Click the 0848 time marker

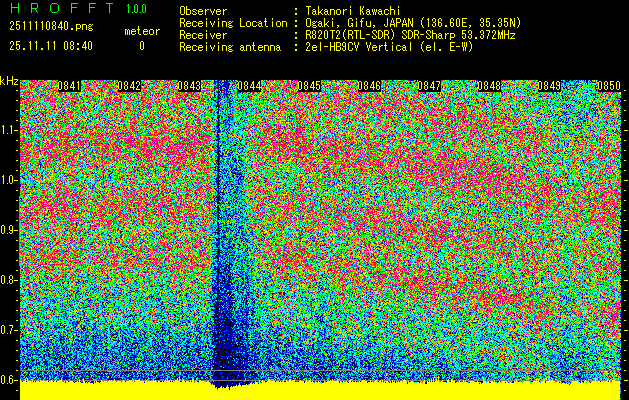(x=489, y=86)
